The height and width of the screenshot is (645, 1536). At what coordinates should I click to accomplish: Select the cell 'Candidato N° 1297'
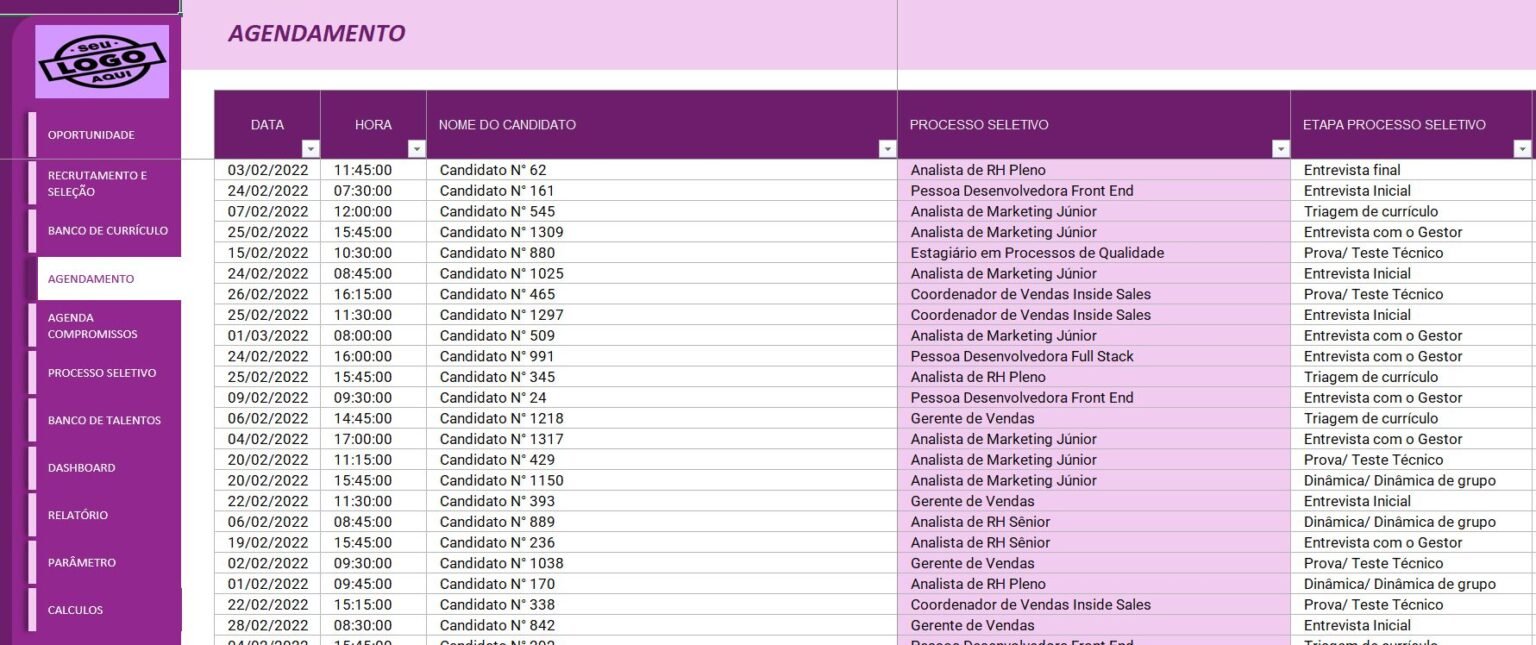pyautogui.click(x=662, y=315)
